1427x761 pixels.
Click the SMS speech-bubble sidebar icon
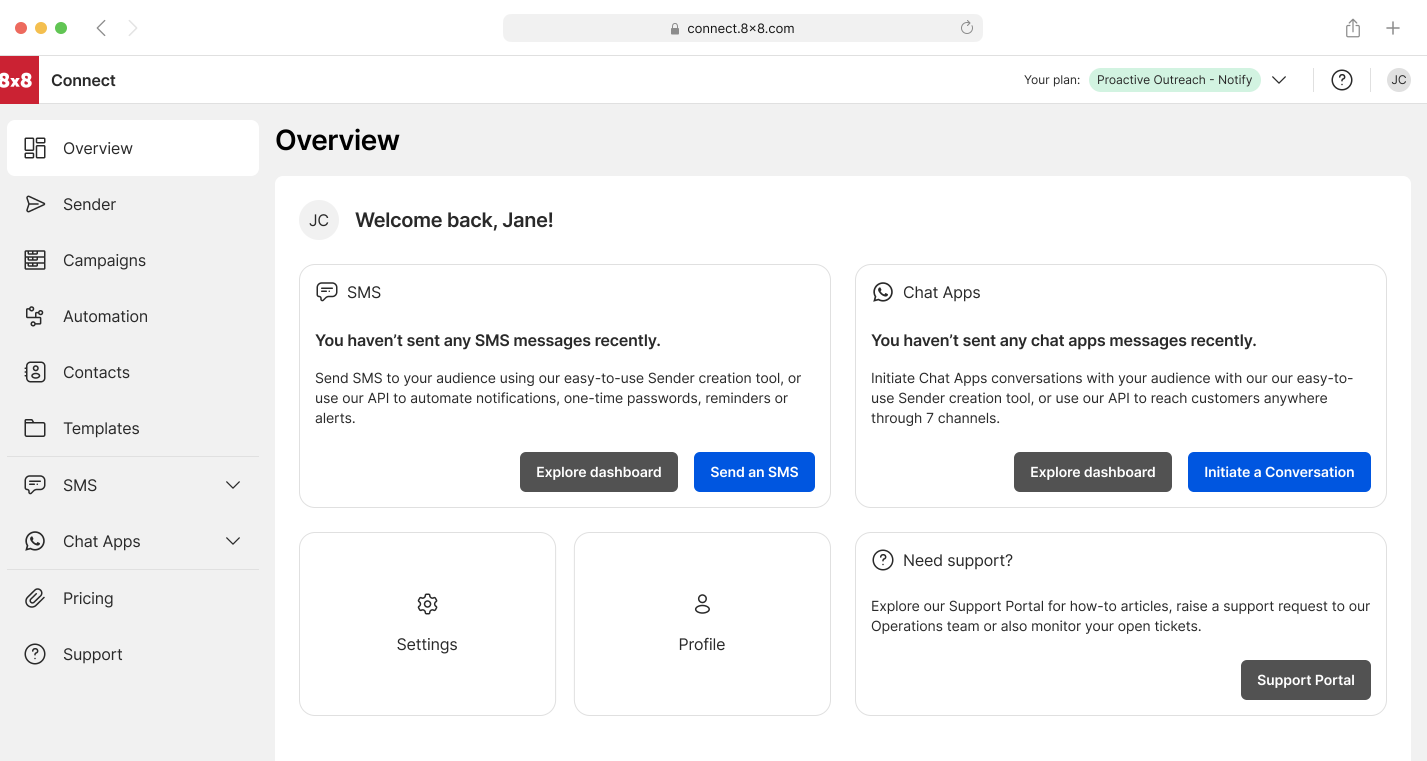tap(35, 485)
